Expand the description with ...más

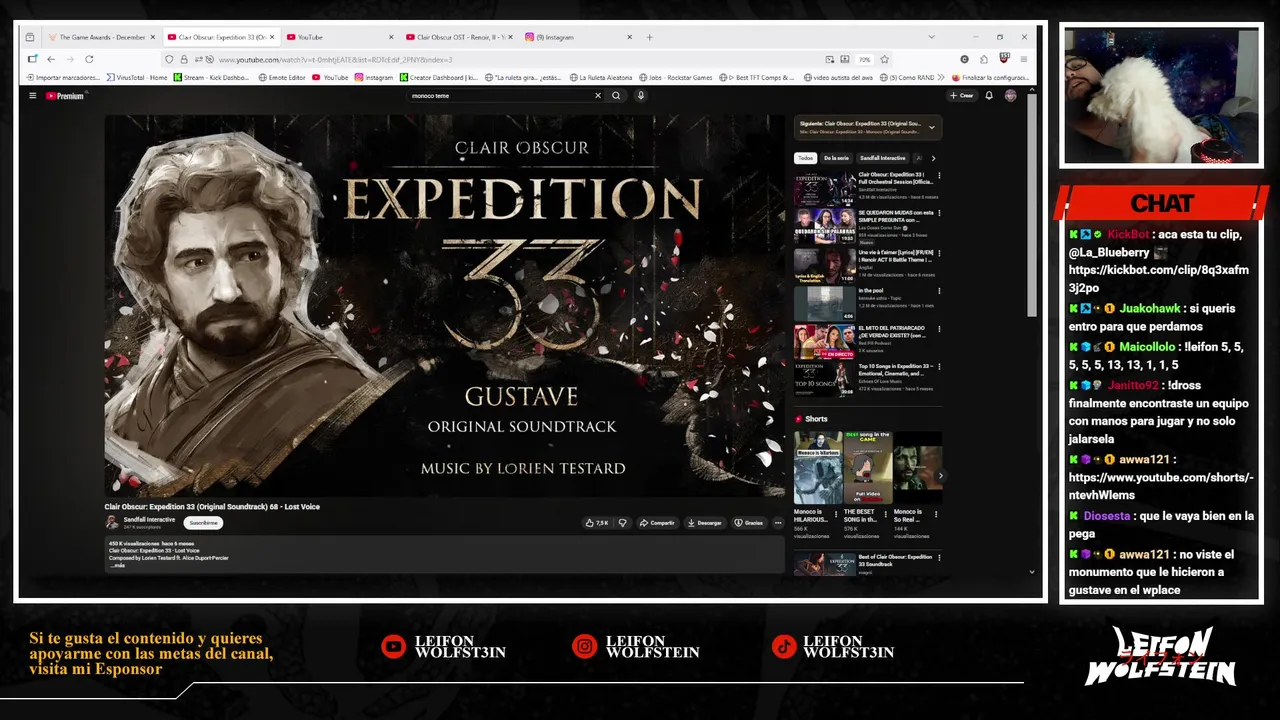click(118, 565)
